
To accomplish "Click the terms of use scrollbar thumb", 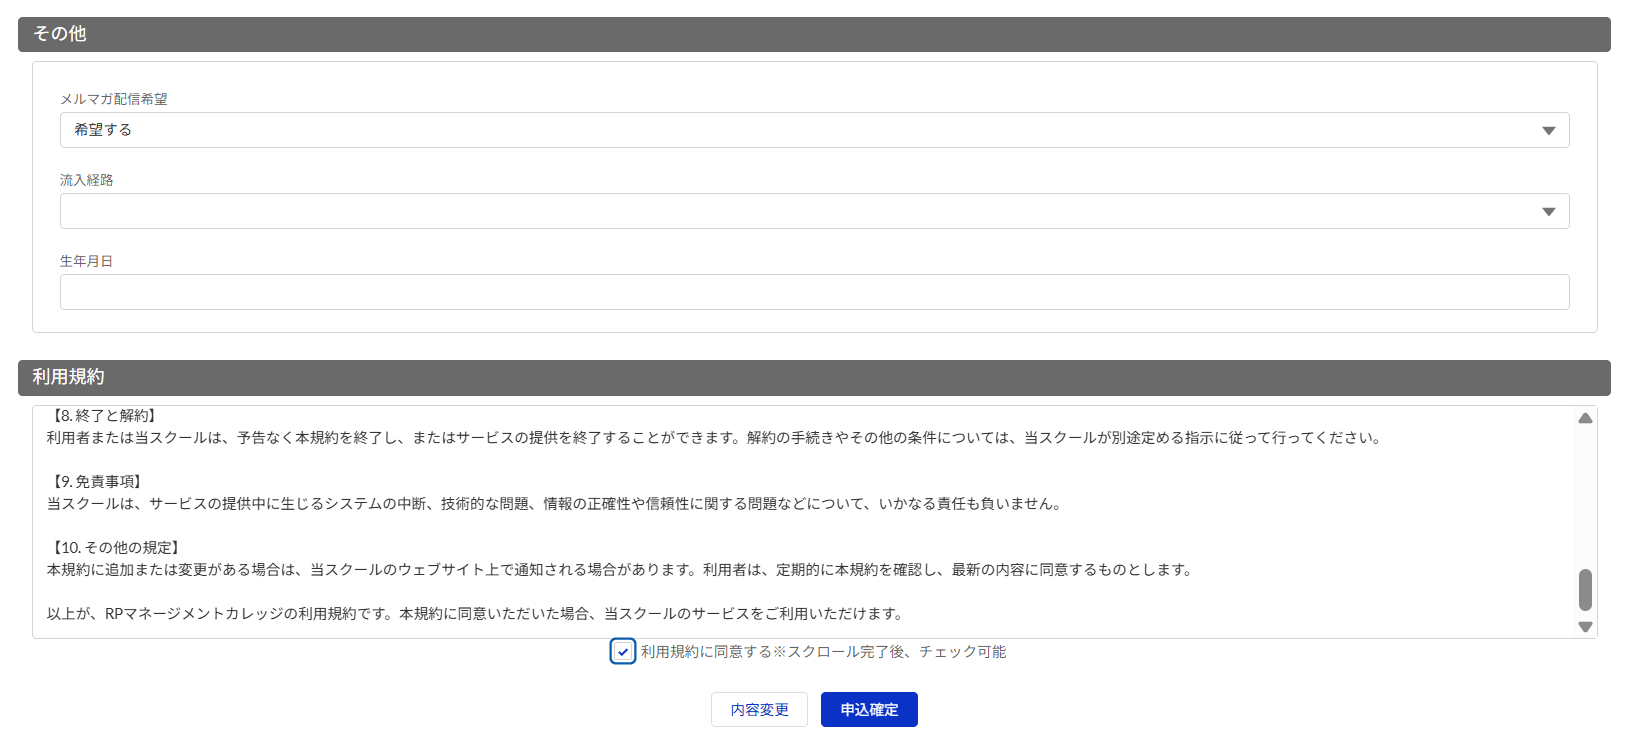I will [x=1585, y=589].
